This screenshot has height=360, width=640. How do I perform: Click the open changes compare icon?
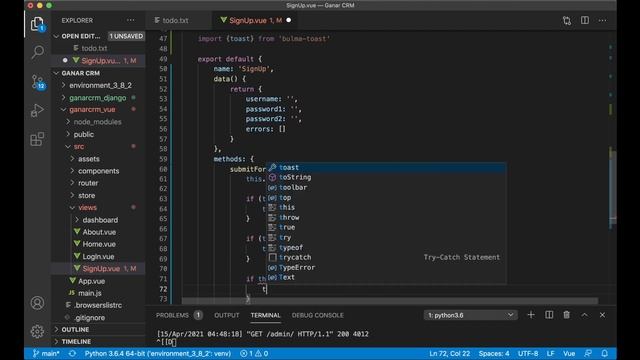tap(567, 20)
